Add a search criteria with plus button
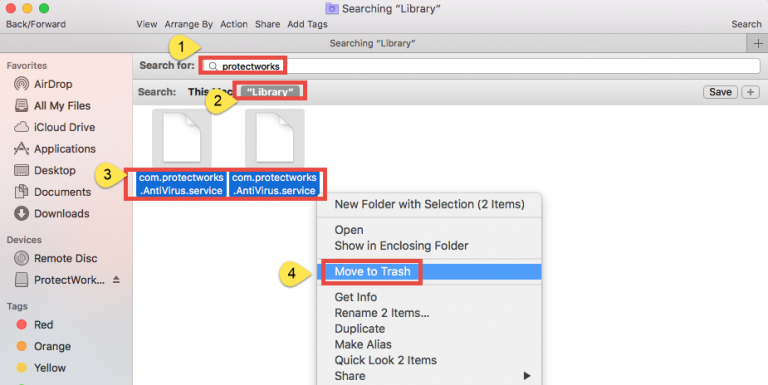Screen dimensions: 768x385 point(750,92)
